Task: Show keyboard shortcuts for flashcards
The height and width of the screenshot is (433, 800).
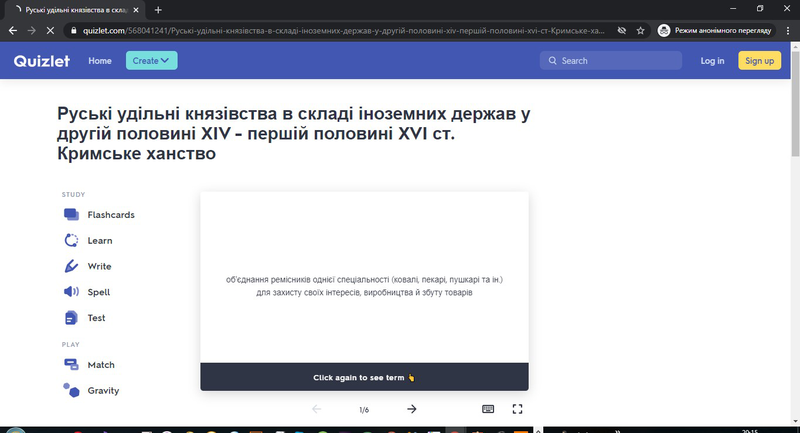Action: (488, 409)
